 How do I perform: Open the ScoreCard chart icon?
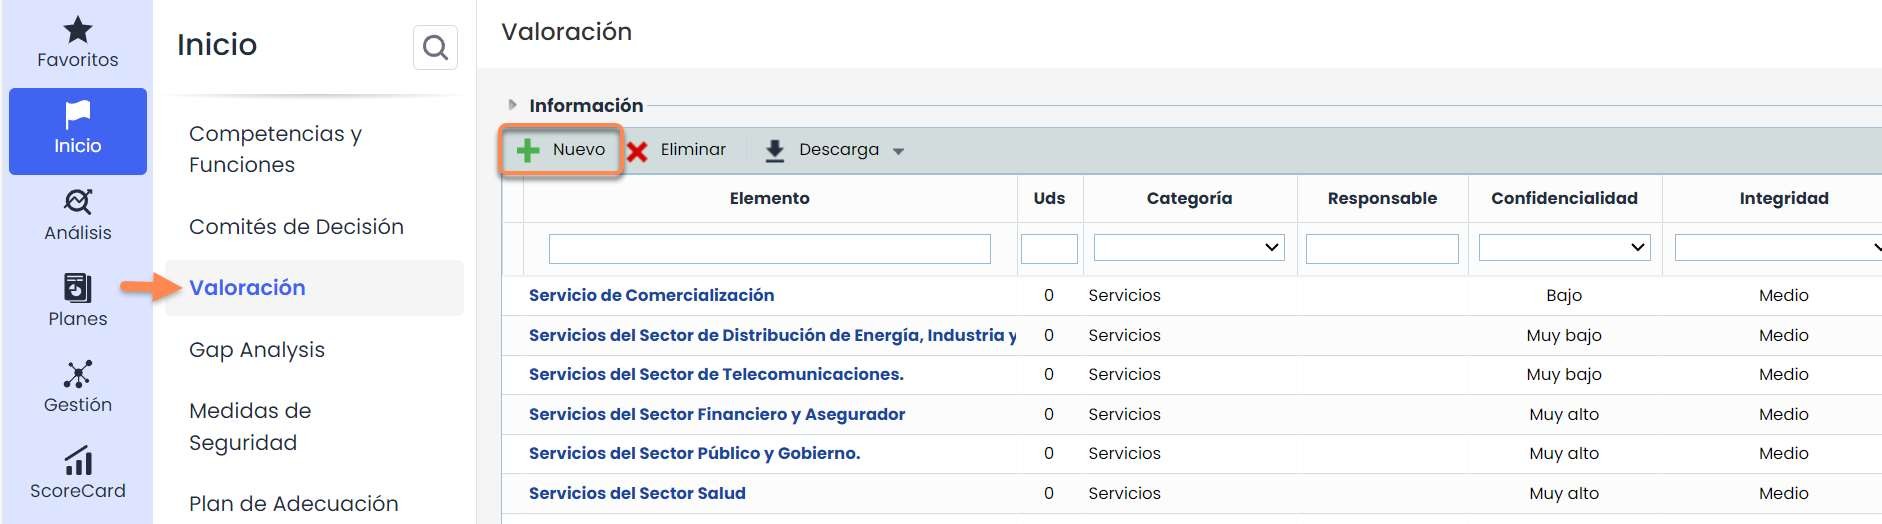[x=78, y=461]
